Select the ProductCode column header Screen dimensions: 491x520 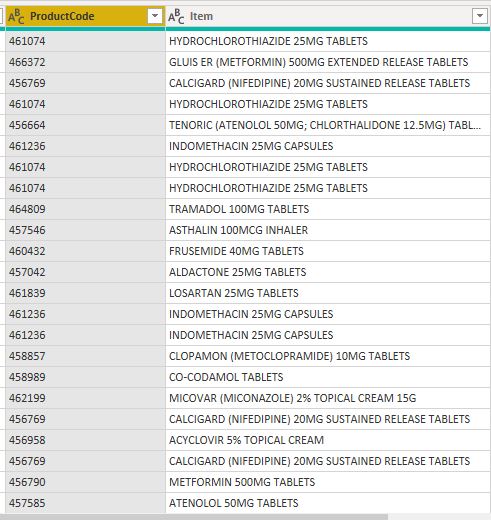85,16
